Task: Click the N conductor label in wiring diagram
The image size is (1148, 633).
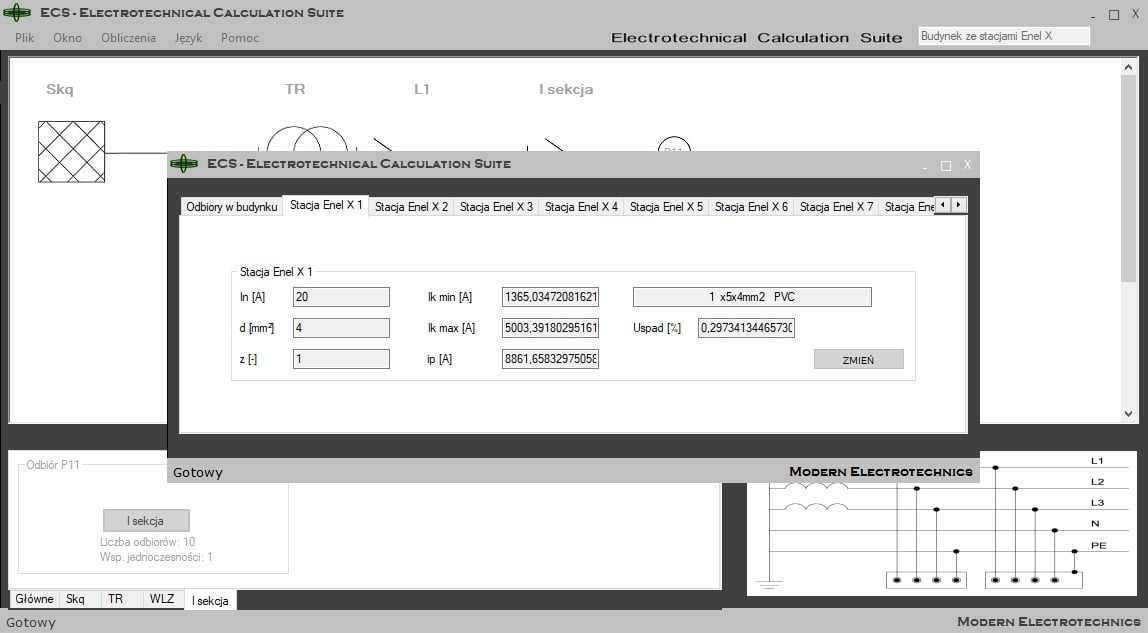Action: click(1095, 523)
